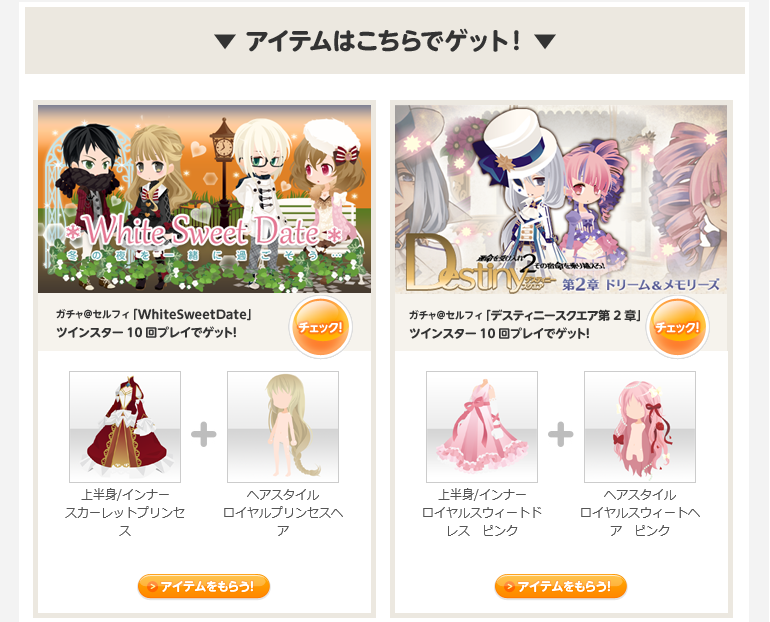
Task: Click アイテムをもらう! under scarlet princess set
Action: [204, 586]
